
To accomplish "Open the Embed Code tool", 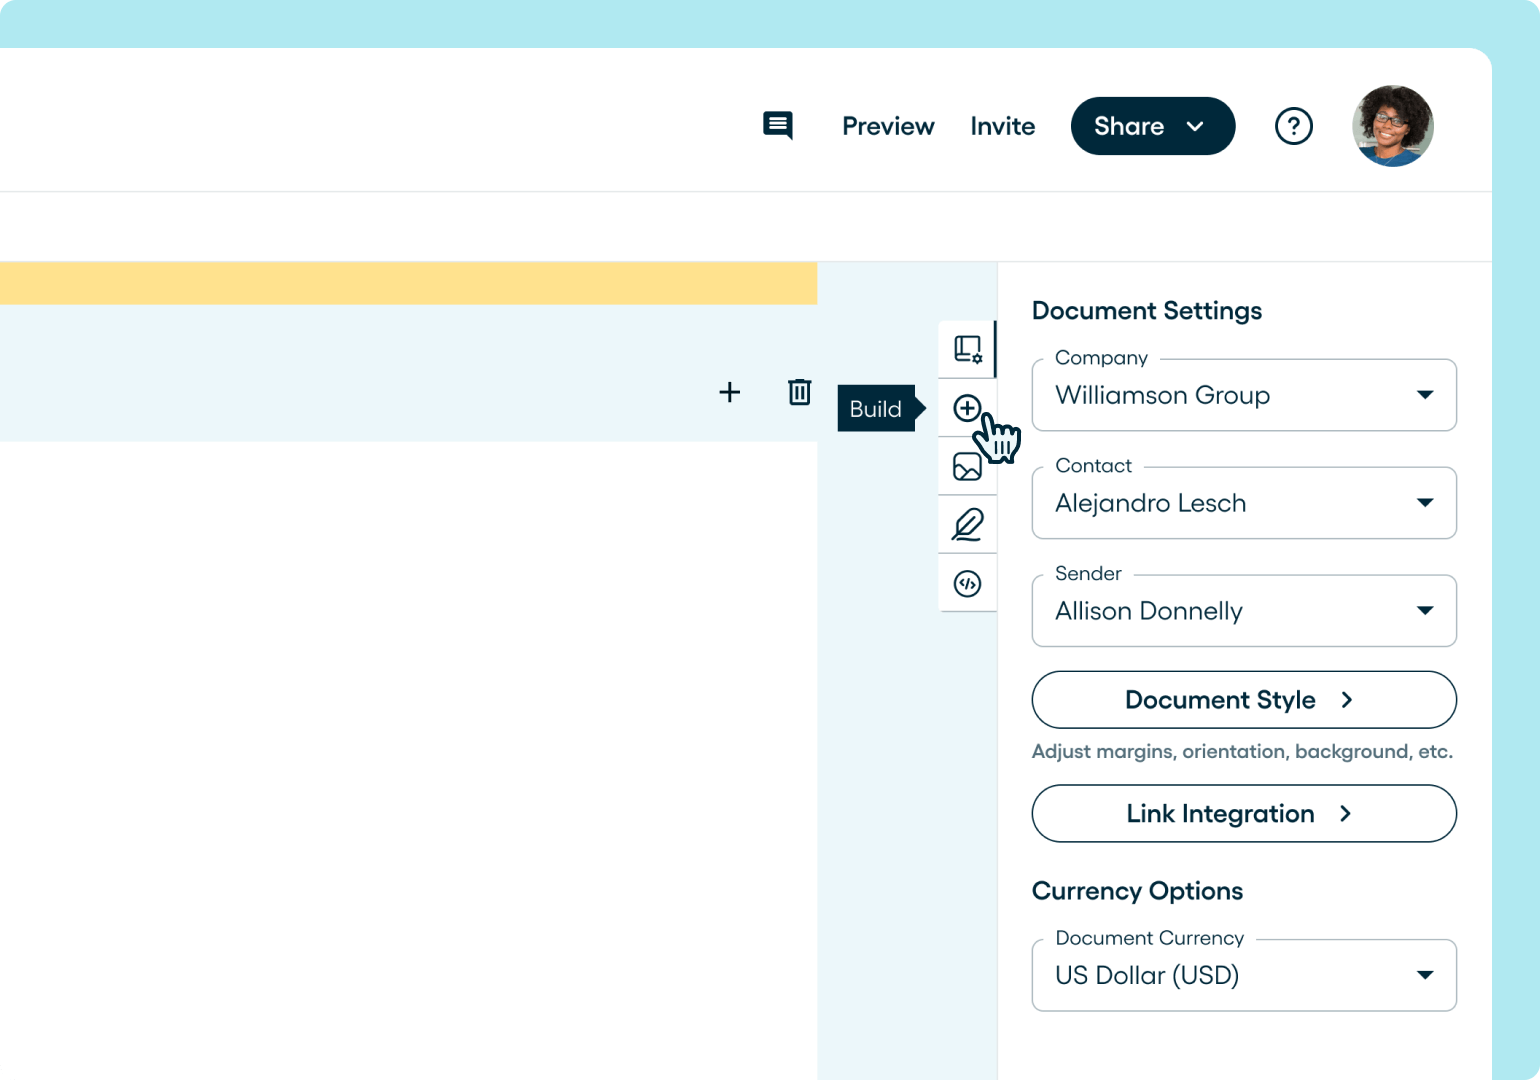I will tap(967, 583).
